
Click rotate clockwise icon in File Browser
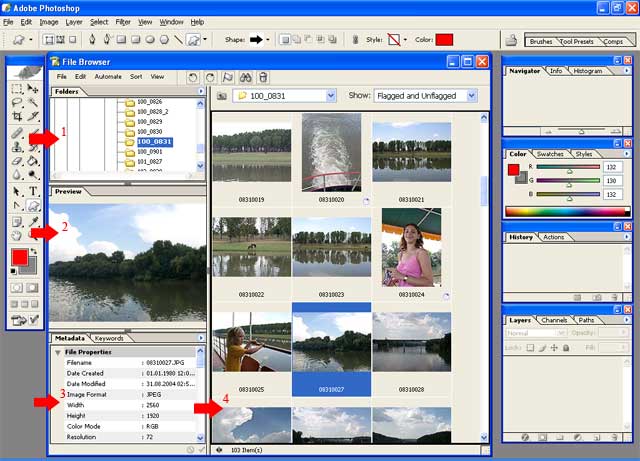pos(210,78)
